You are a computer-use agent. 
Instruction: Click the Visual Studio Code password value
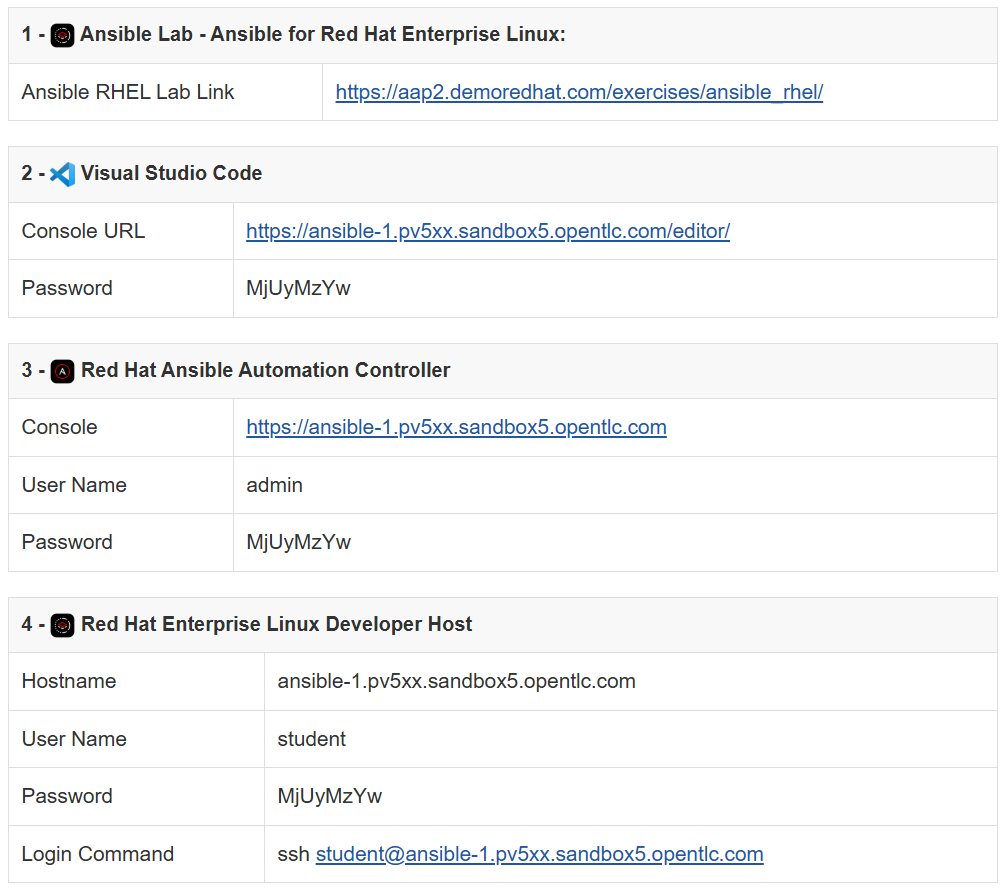(x=298, y=289)
